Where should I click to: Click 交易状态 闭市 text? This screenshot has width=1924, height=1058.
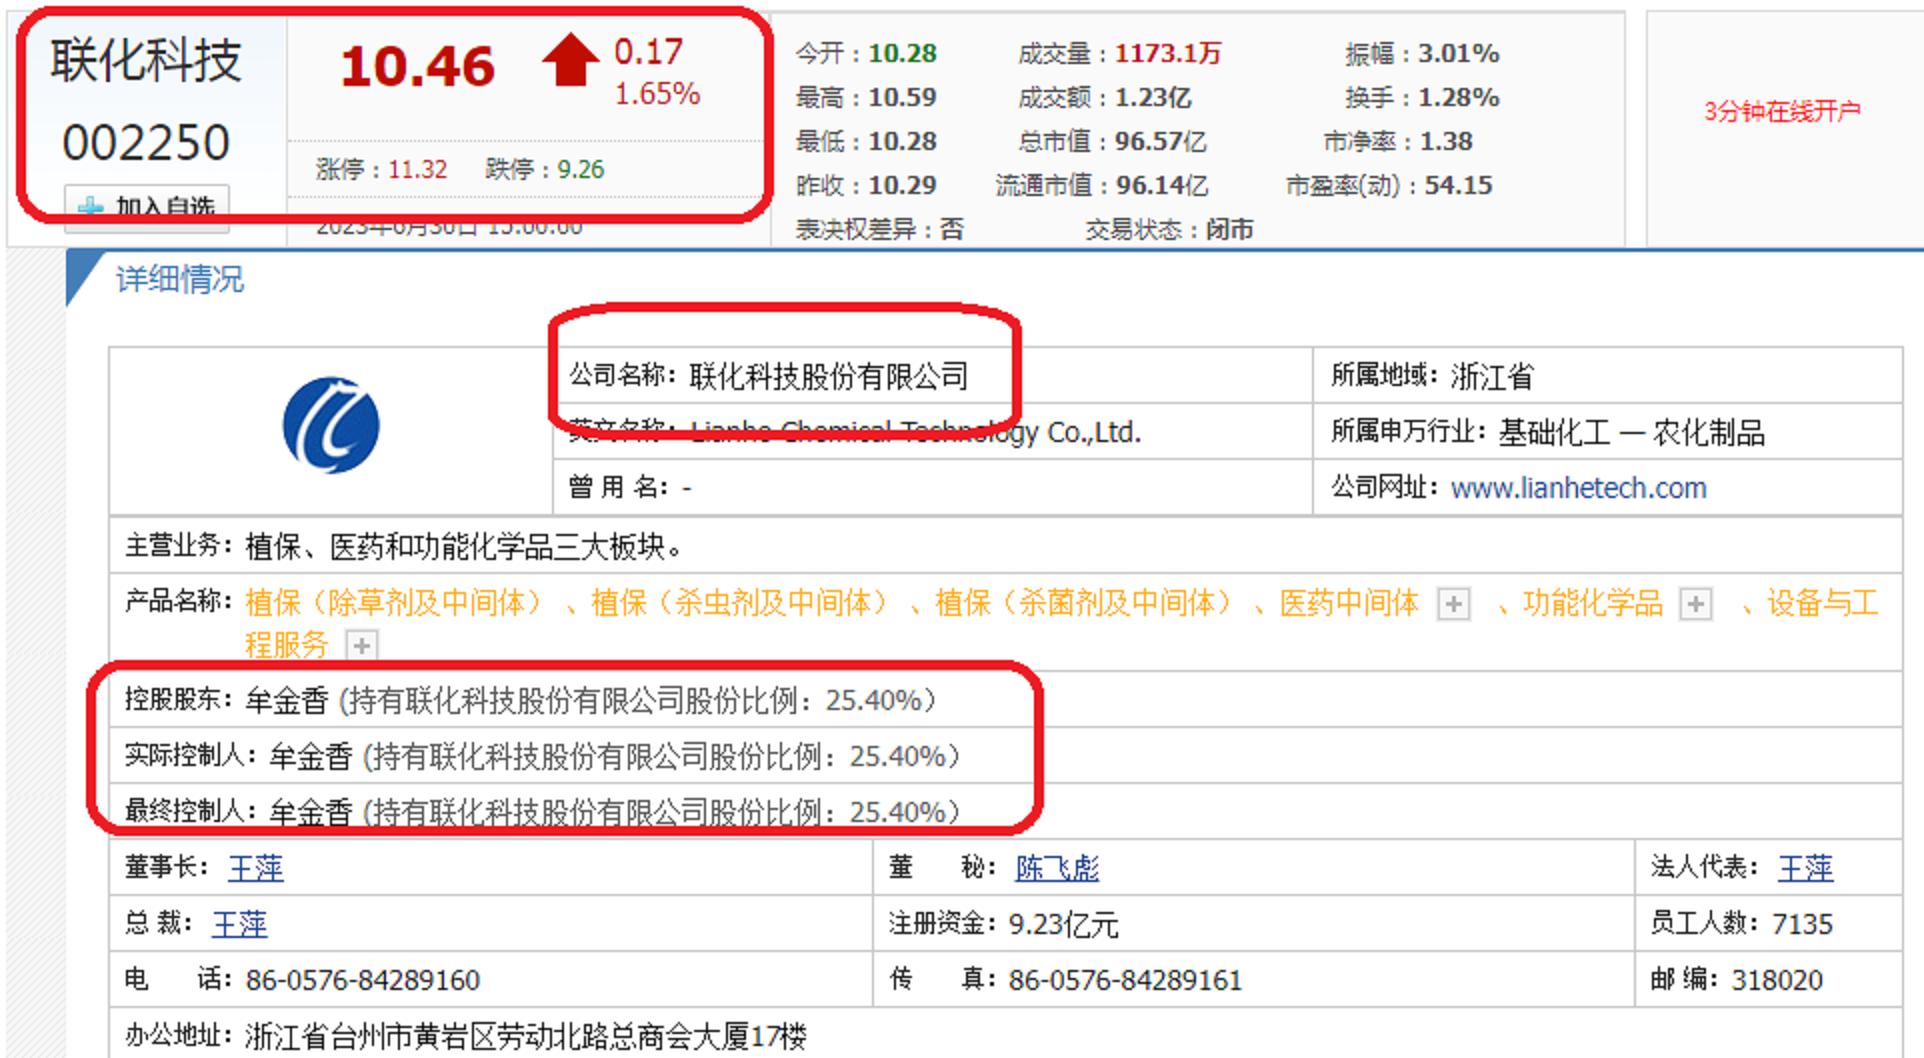pos(1229,229)
